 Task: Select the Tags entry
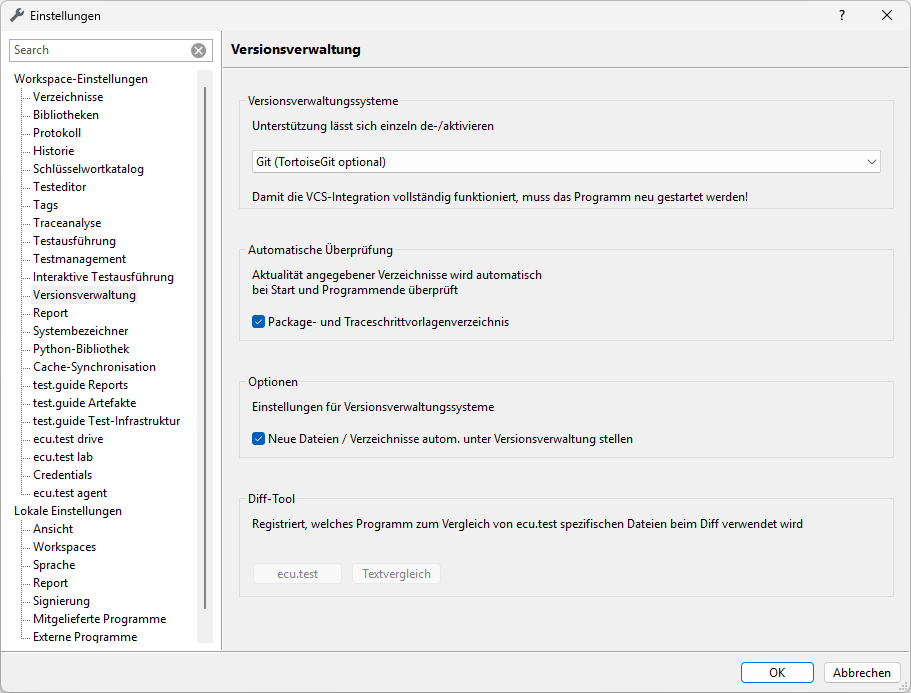tap(45, 205)
